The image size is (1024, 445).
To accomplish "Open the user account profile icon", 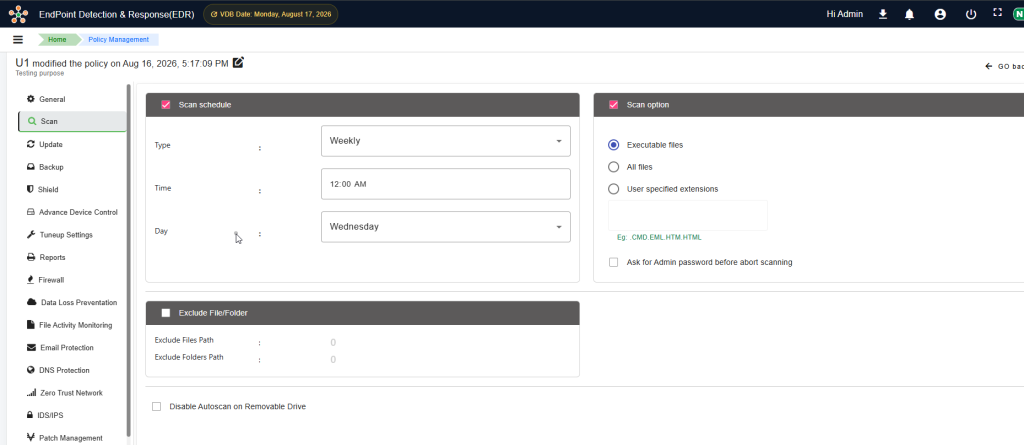I will [940, 14].
